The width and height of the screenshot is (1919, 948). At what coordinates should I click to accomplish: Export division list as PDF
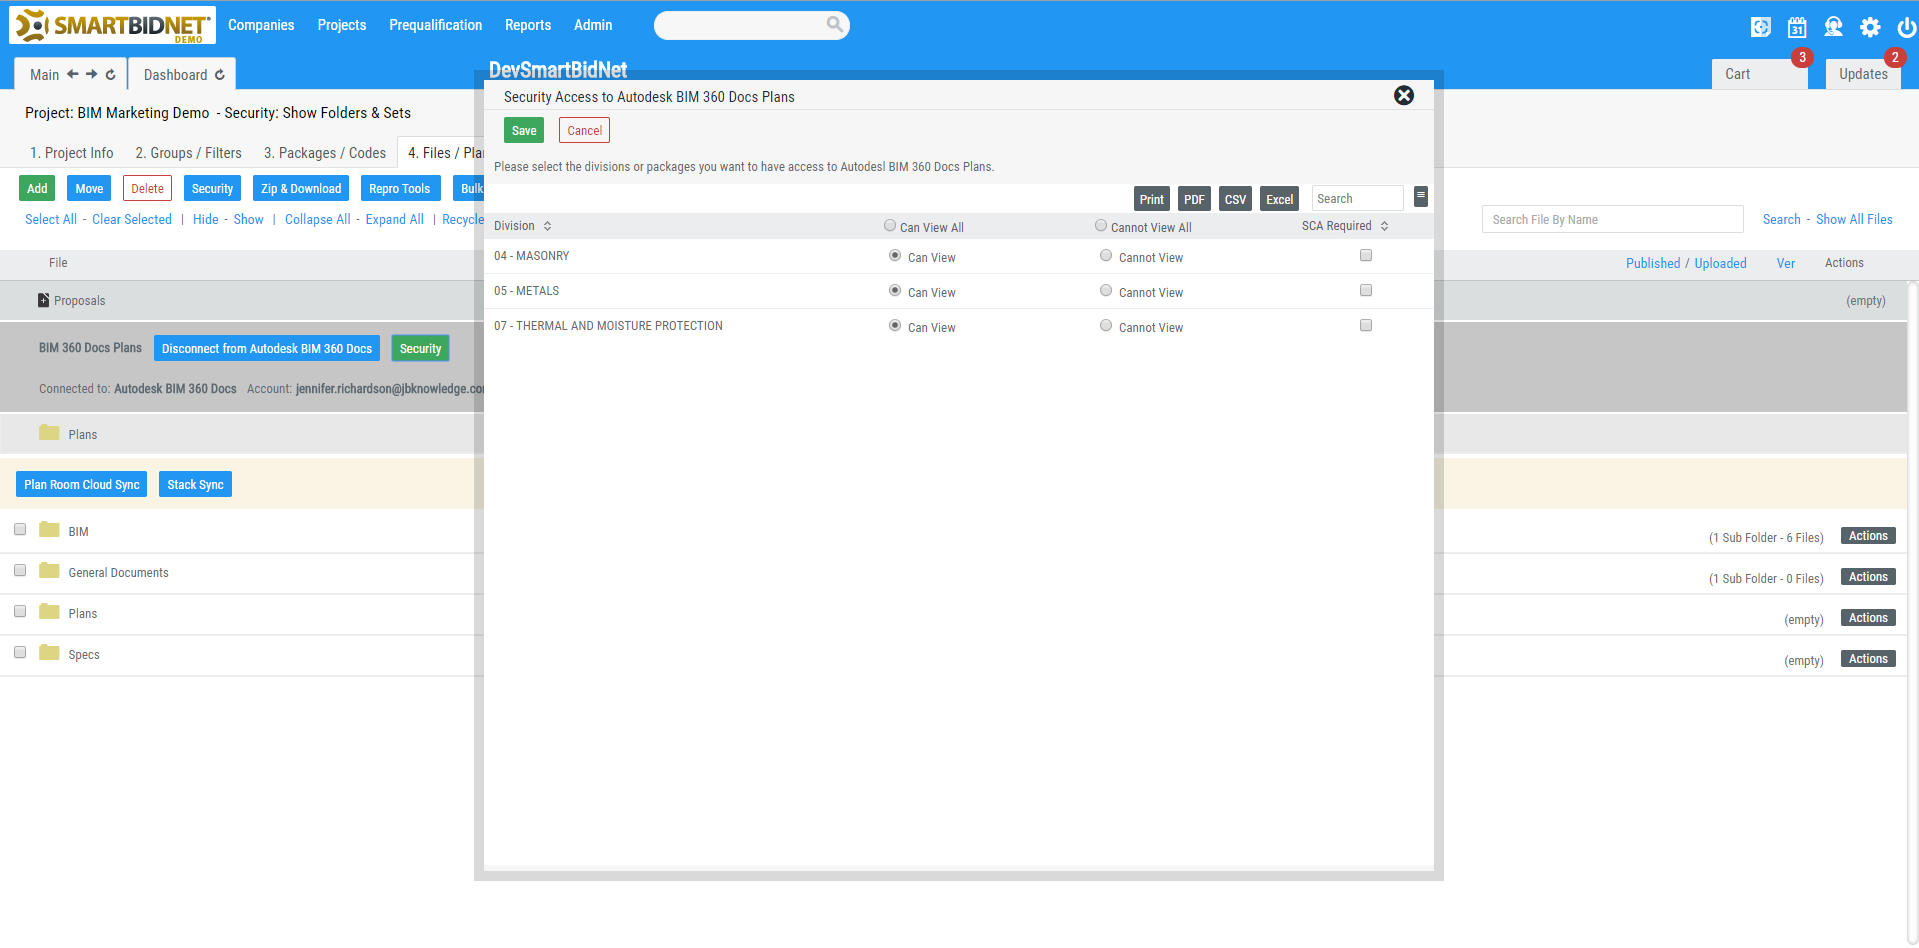click(1194, 199)
